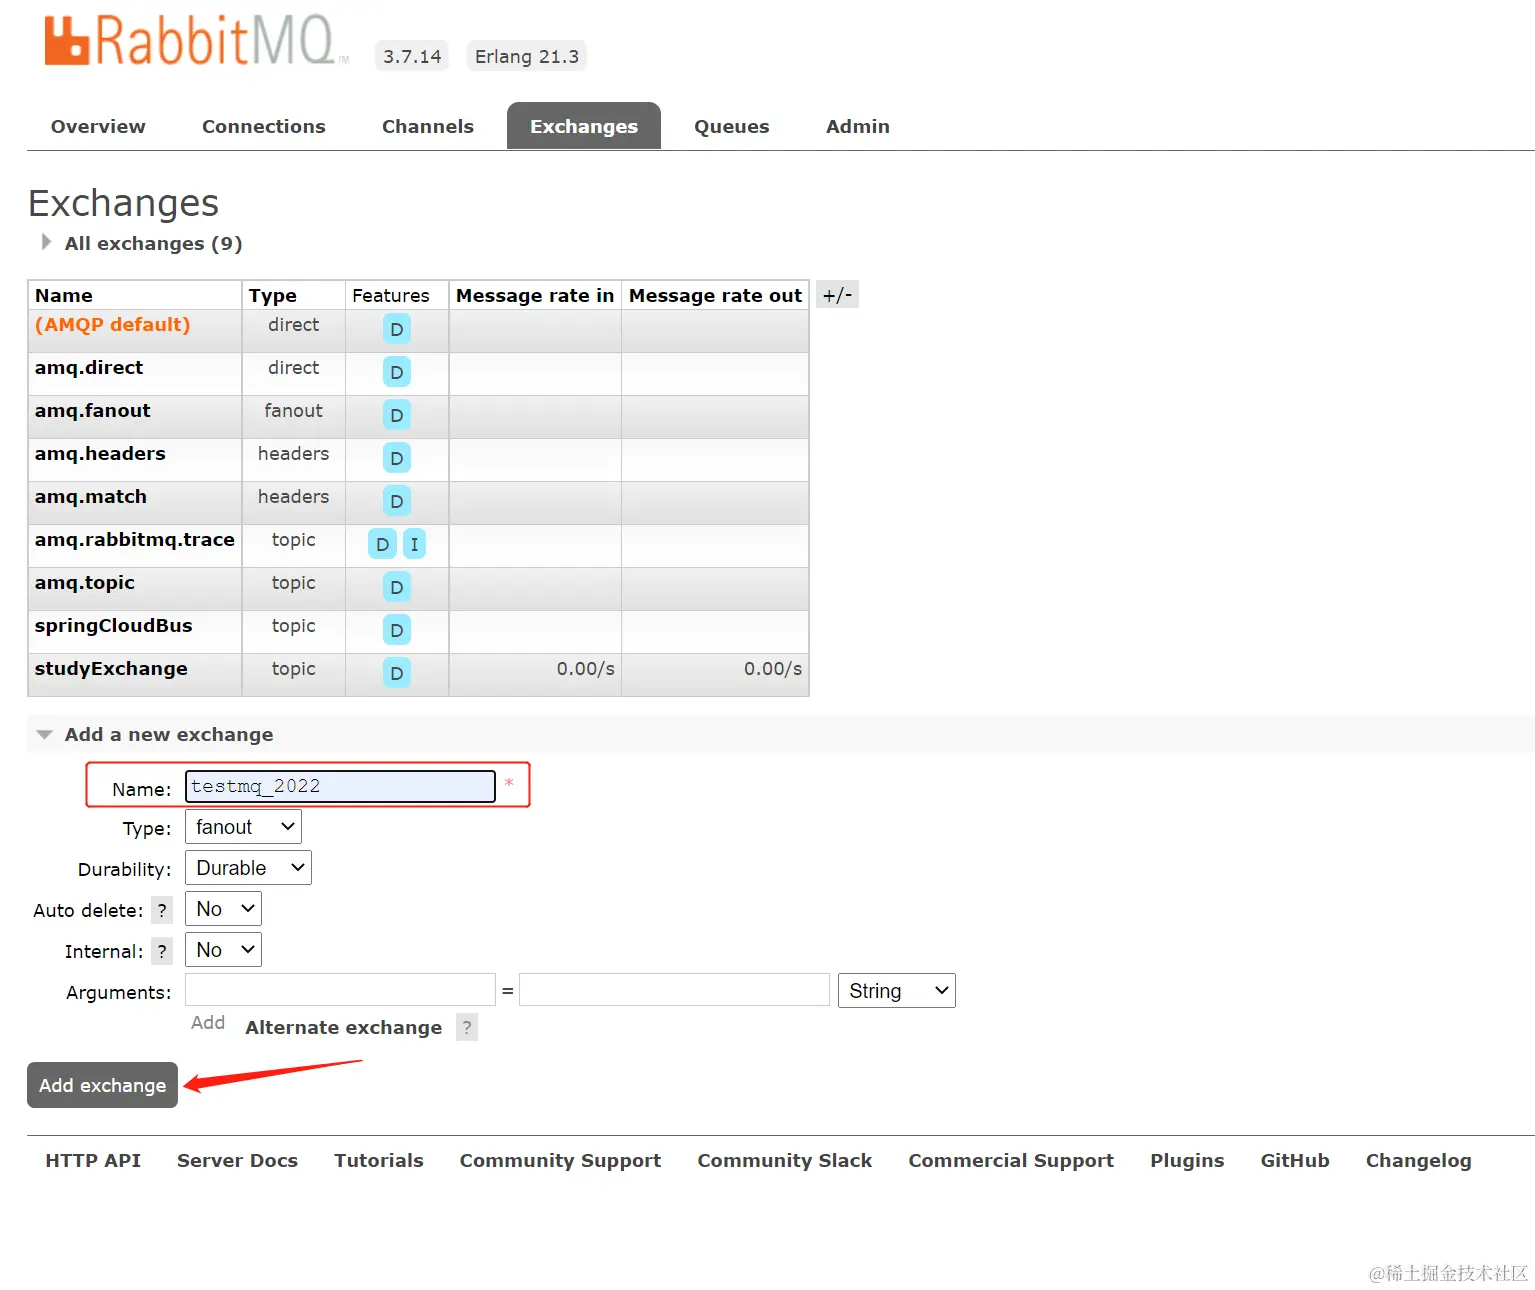The height and width of the screenshot is (1290, 1535).
Task: Switch to the Overview tab
Action: 98,126
